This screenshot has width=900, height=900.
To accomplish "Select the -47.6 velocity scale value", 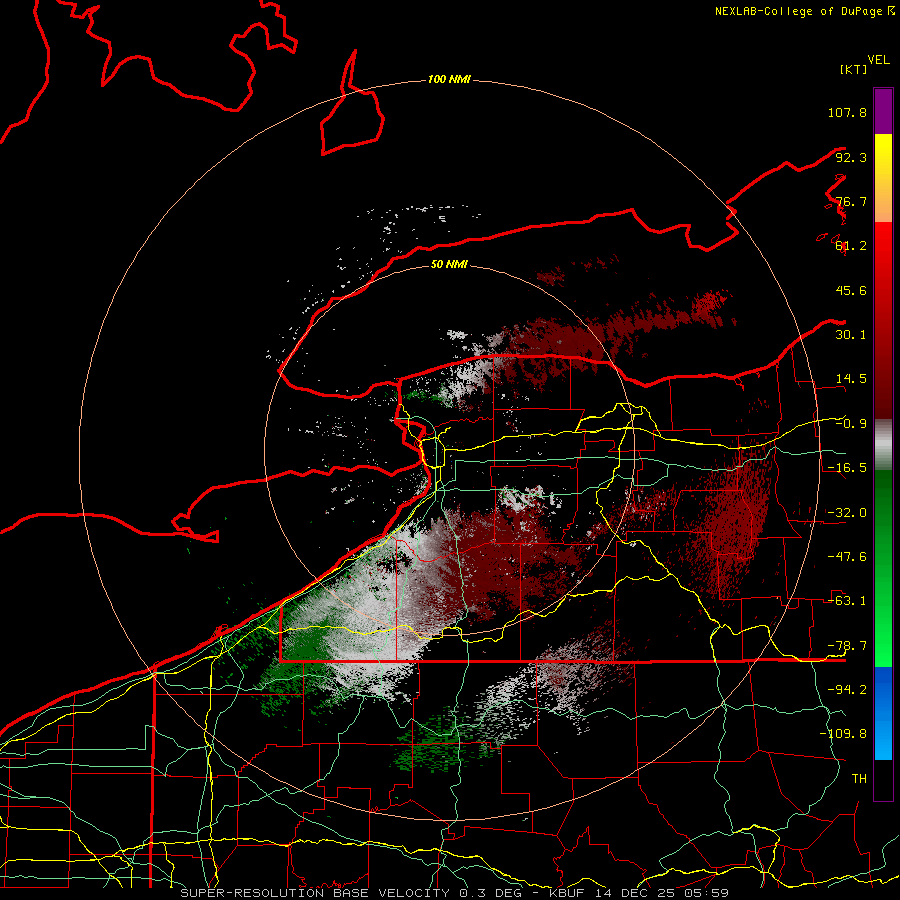I will [847, 557].
